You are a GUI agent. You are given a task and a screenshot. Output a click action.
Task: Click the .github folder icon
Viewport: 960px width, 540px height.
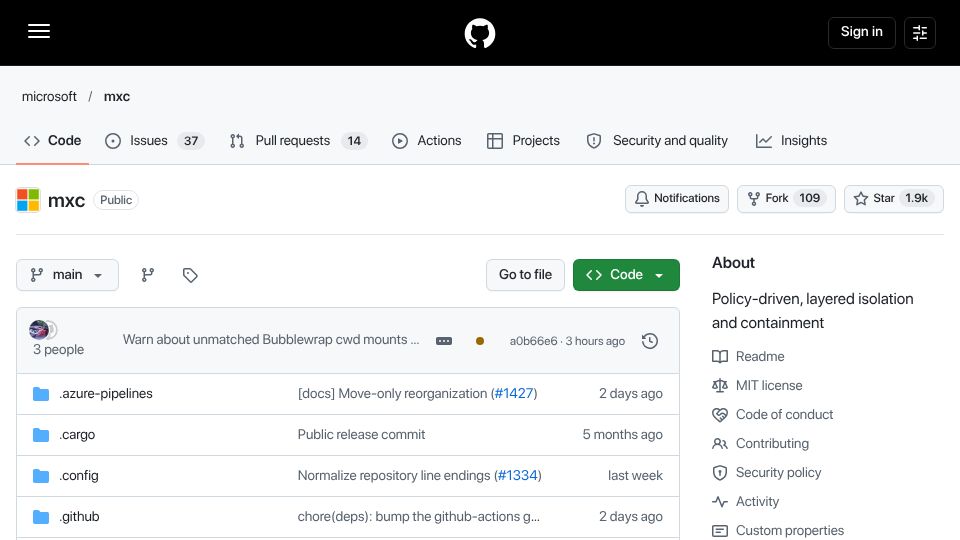click(x=41, y=517)
